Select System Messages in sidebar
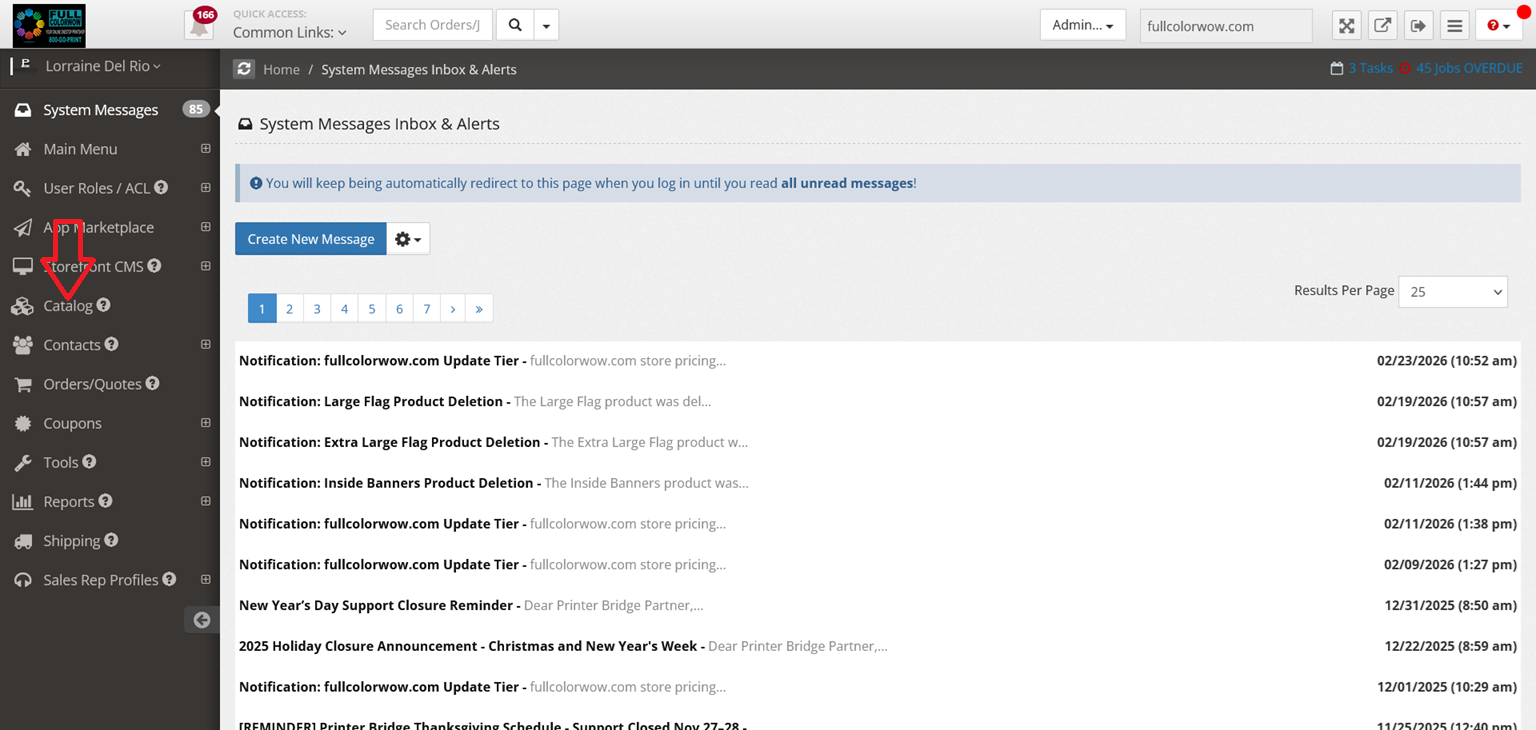1536x730 pixels. tap(100, 110)
